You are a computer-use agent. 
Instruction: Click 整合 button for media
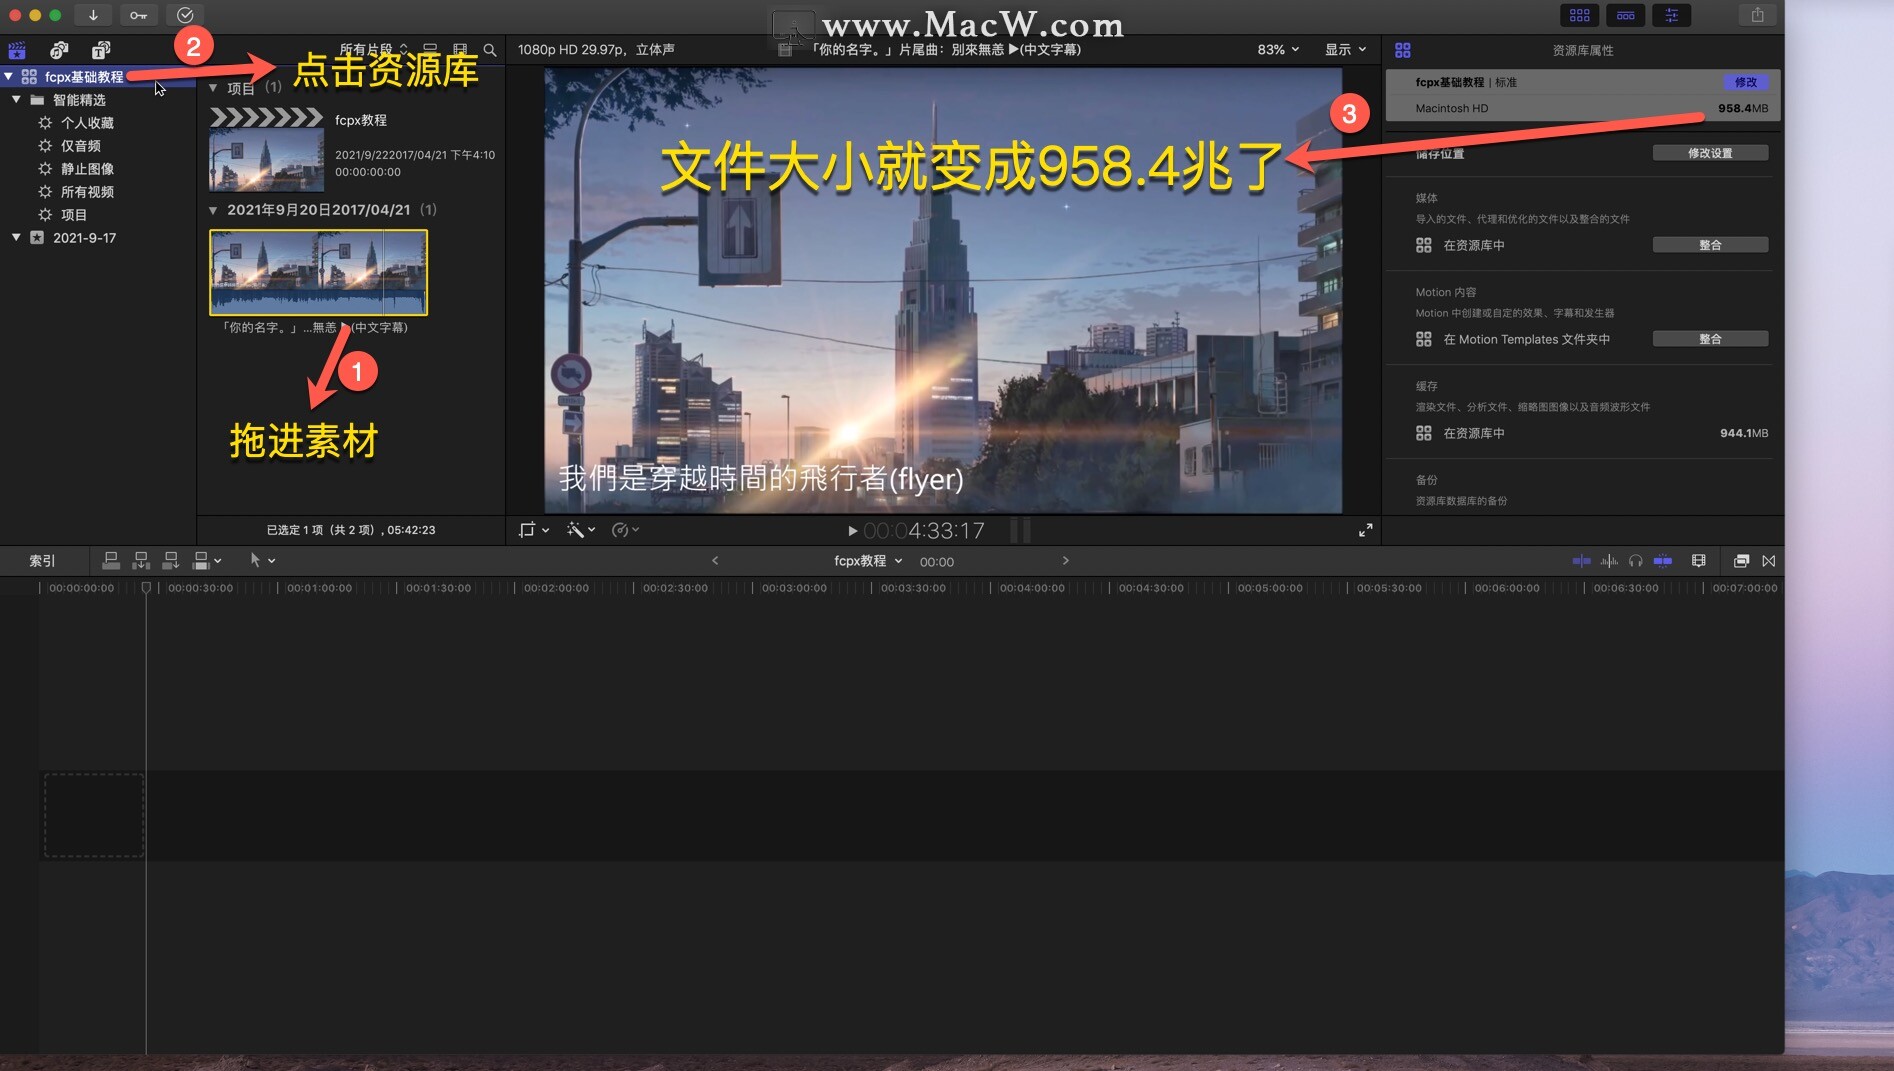click(x=1710, y=245)
